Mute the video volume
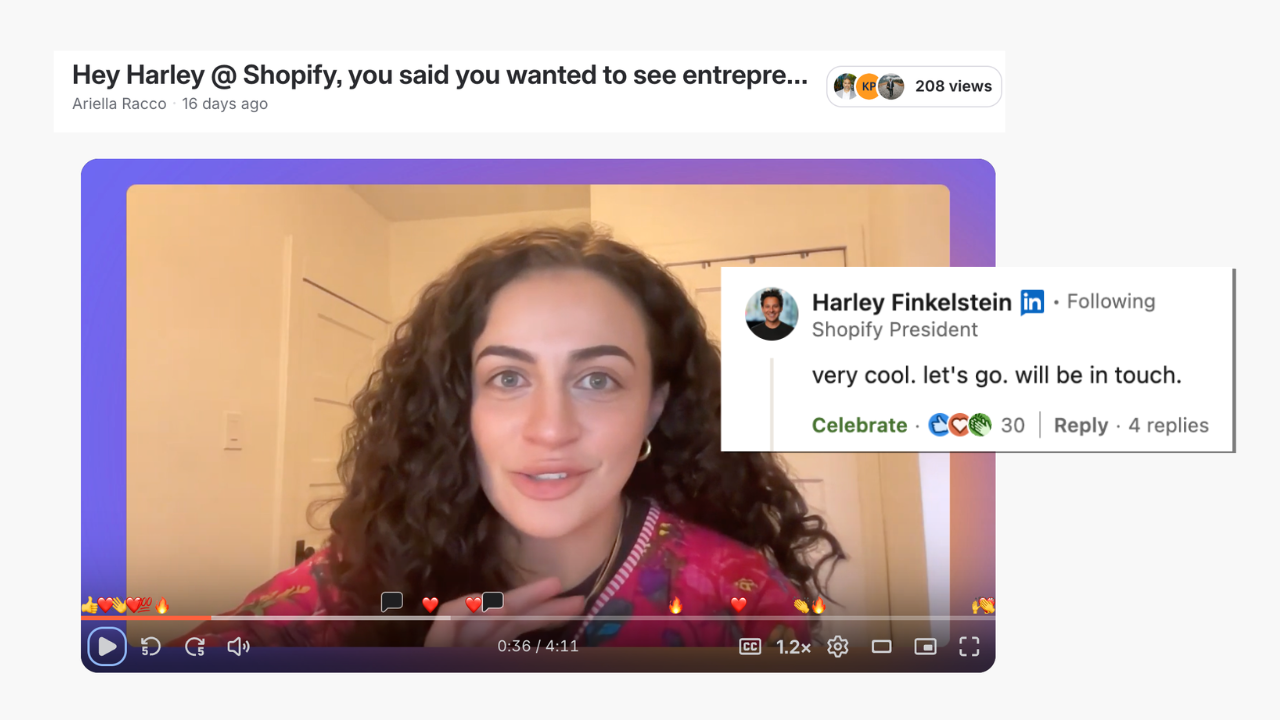 (238, 647)
